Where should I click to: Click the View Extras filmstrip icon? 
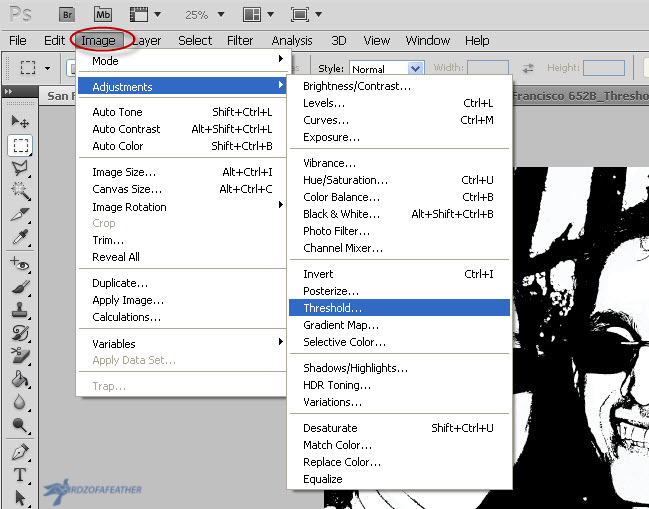139,15
